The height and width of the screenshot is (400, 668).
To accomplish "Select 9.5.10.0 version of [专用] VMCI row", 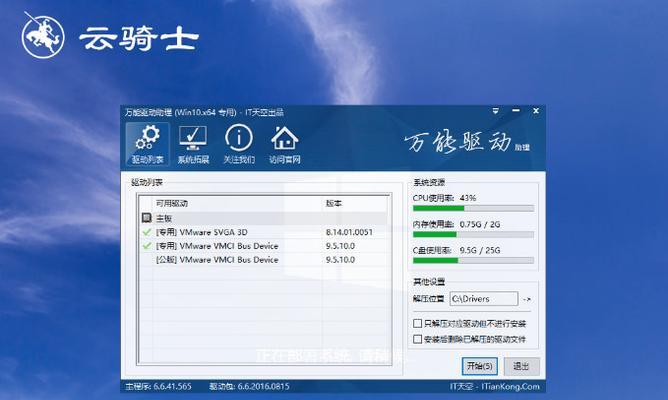I will (340, 246).
